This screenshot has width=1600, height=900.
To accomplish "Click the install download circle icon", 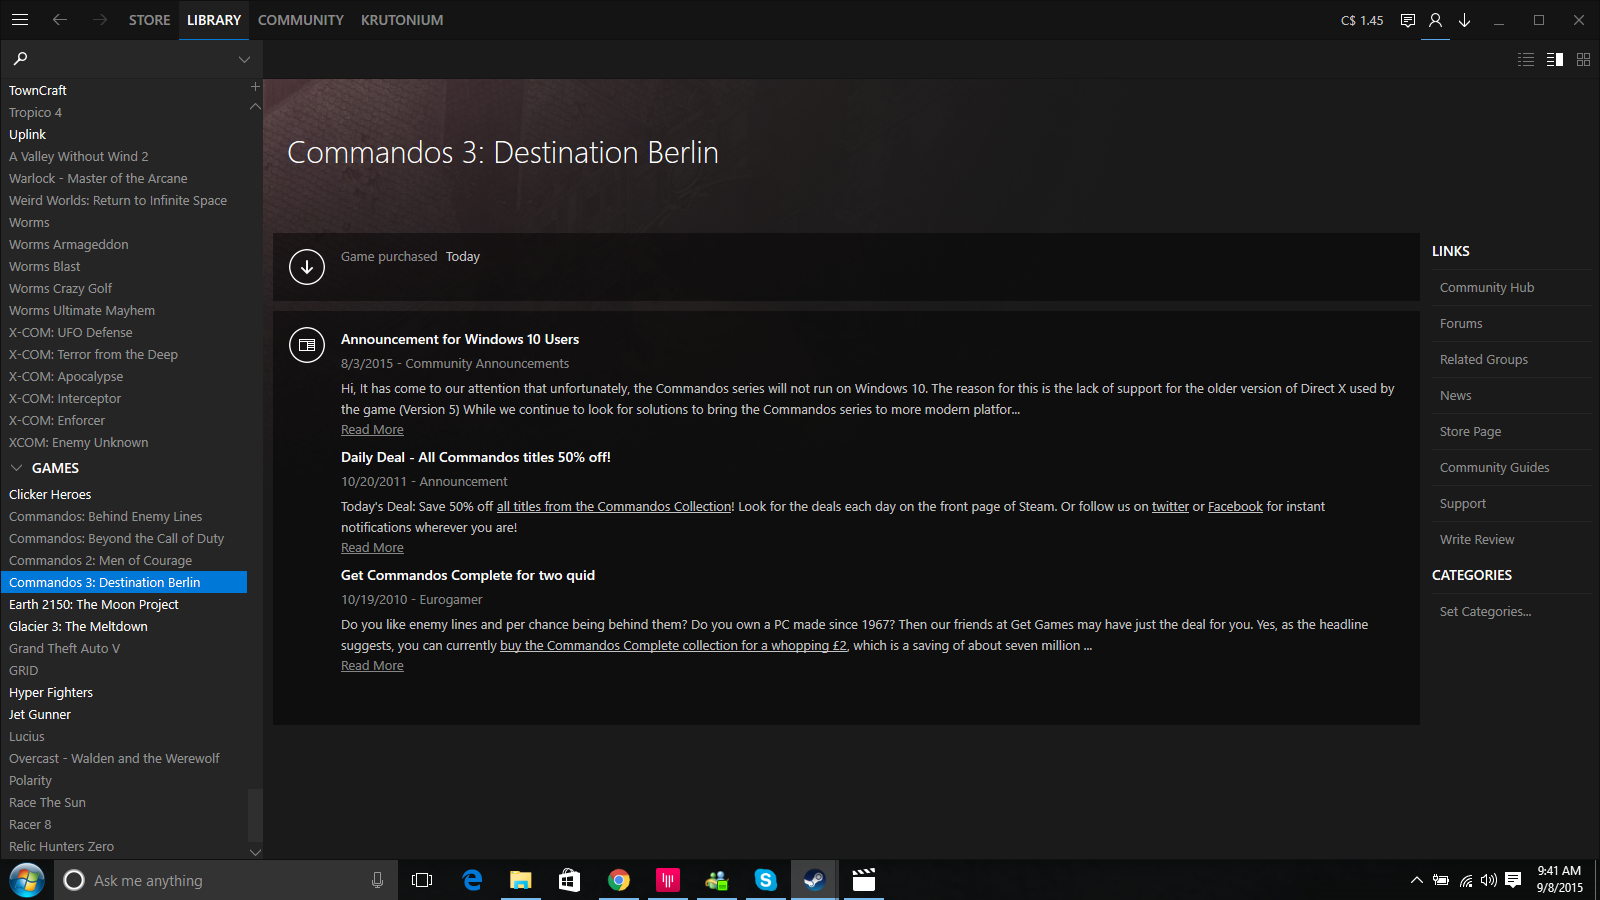I will tap(307, 267).
